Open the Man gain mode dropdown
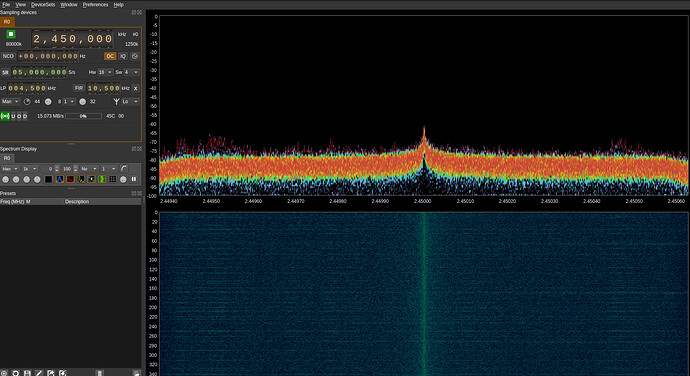The image size is (690, 376). pos(11,102)
